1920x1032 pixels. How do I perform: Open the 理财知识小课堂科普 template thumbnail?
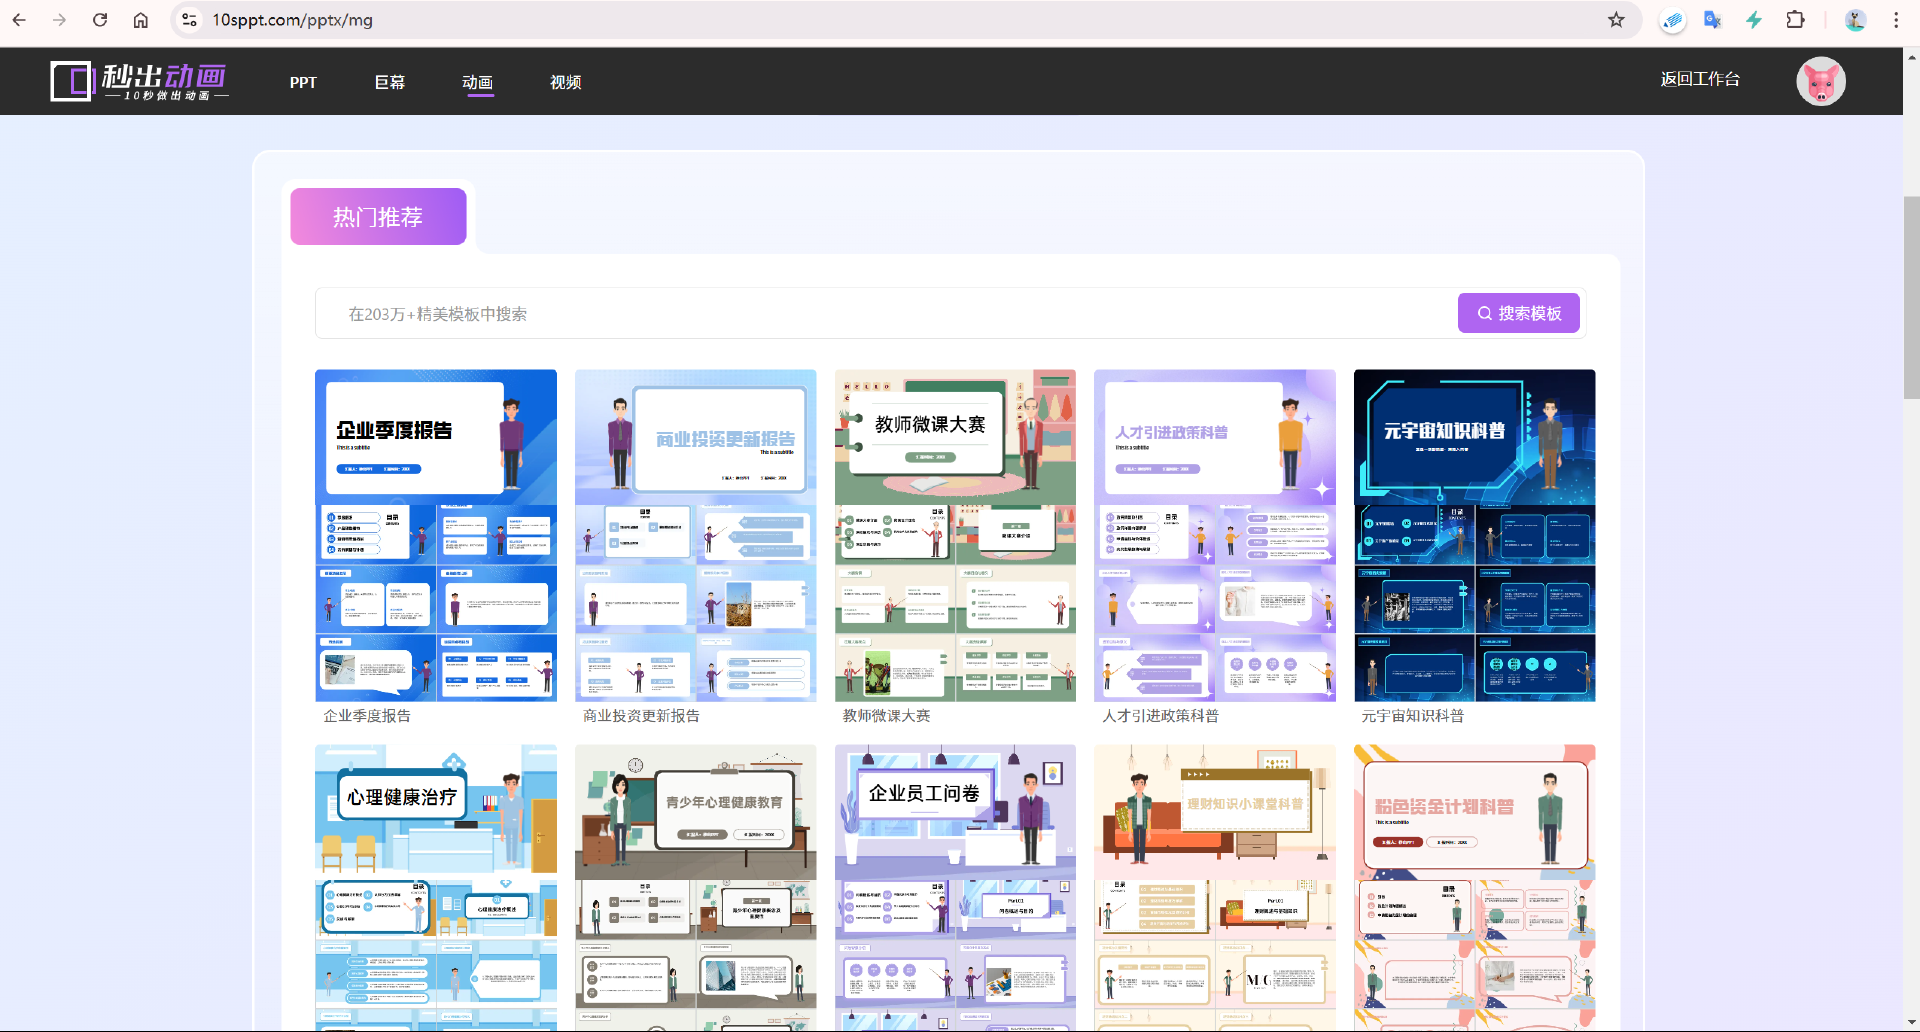tap(1215, 888)
